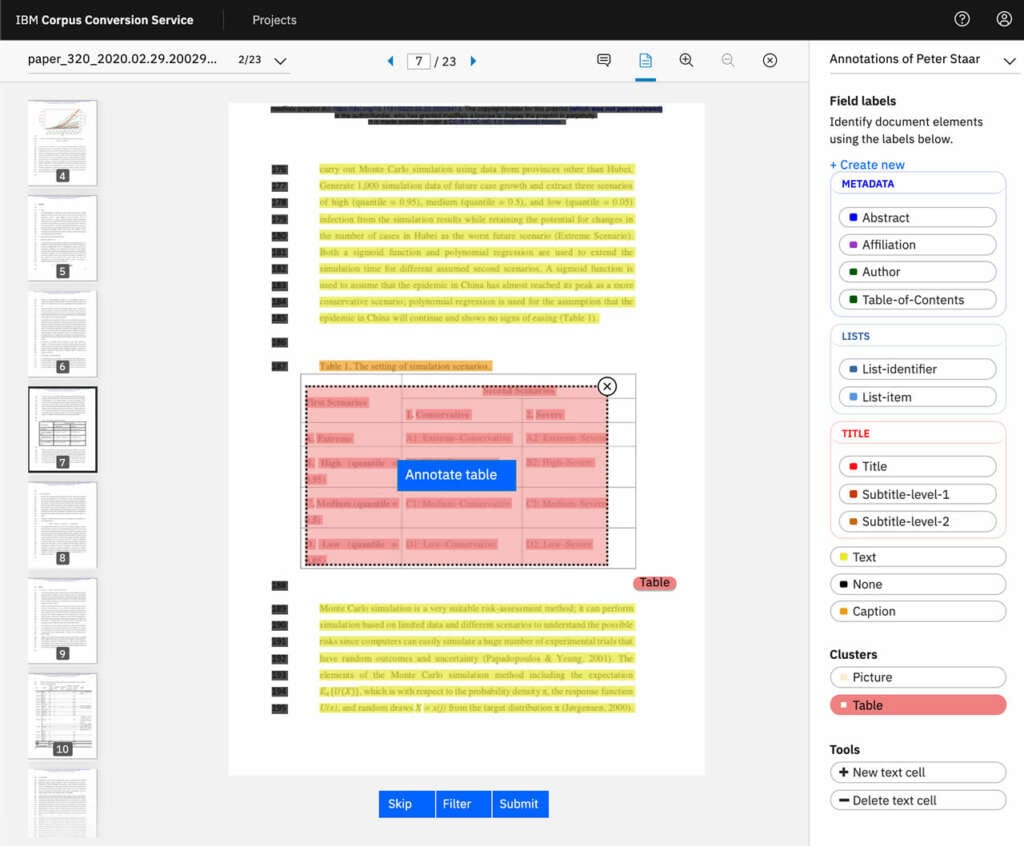Select the Subtitle-level-1 label
The width and height of the screenshot is (1024, 846).
(917, 494)
